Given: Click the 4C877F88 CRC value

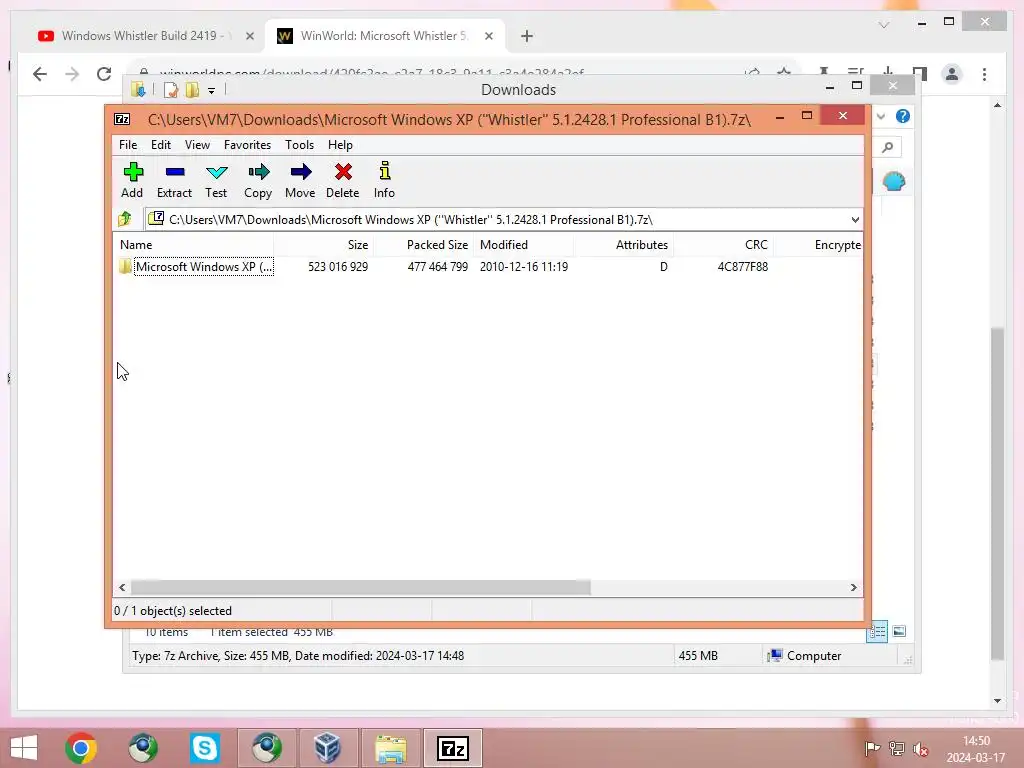Looking at the screenshot, I should click(x=743, y=266).
